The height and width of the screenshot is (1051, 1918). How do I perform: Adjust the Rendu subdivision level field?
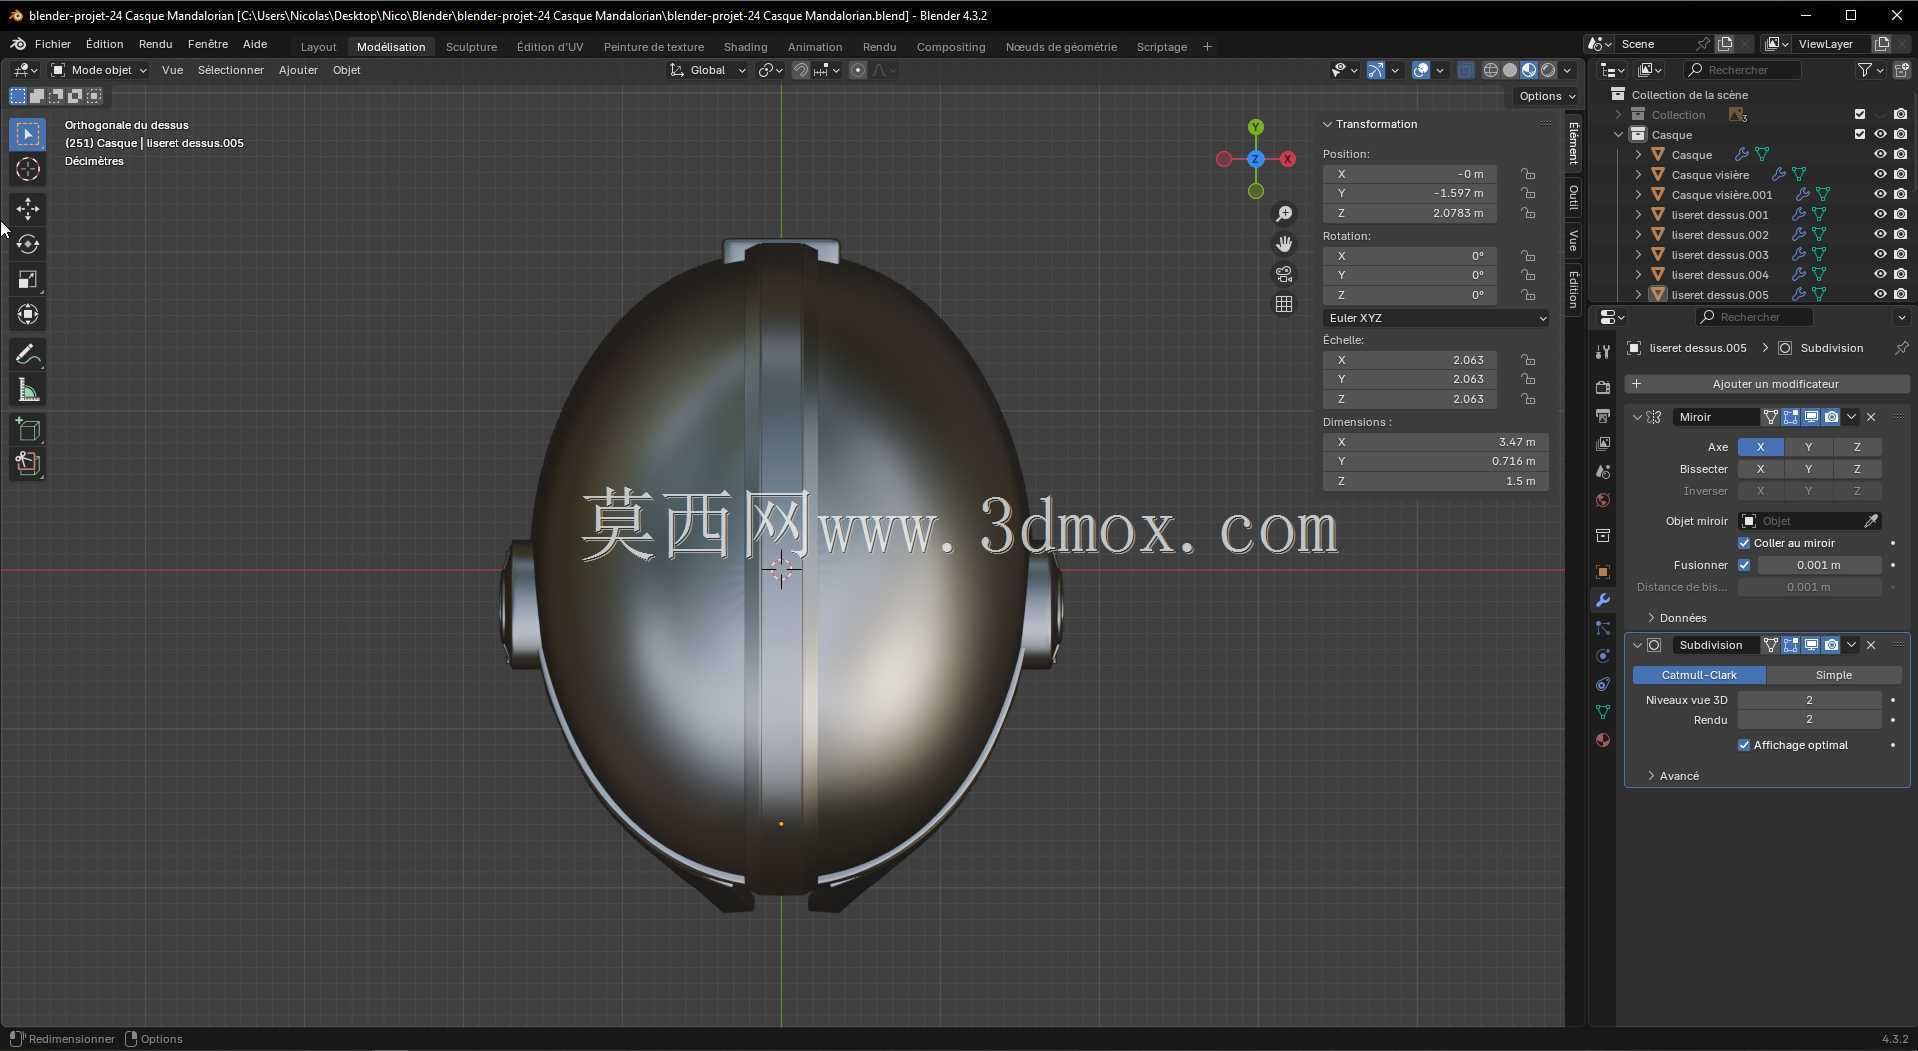1809,720
